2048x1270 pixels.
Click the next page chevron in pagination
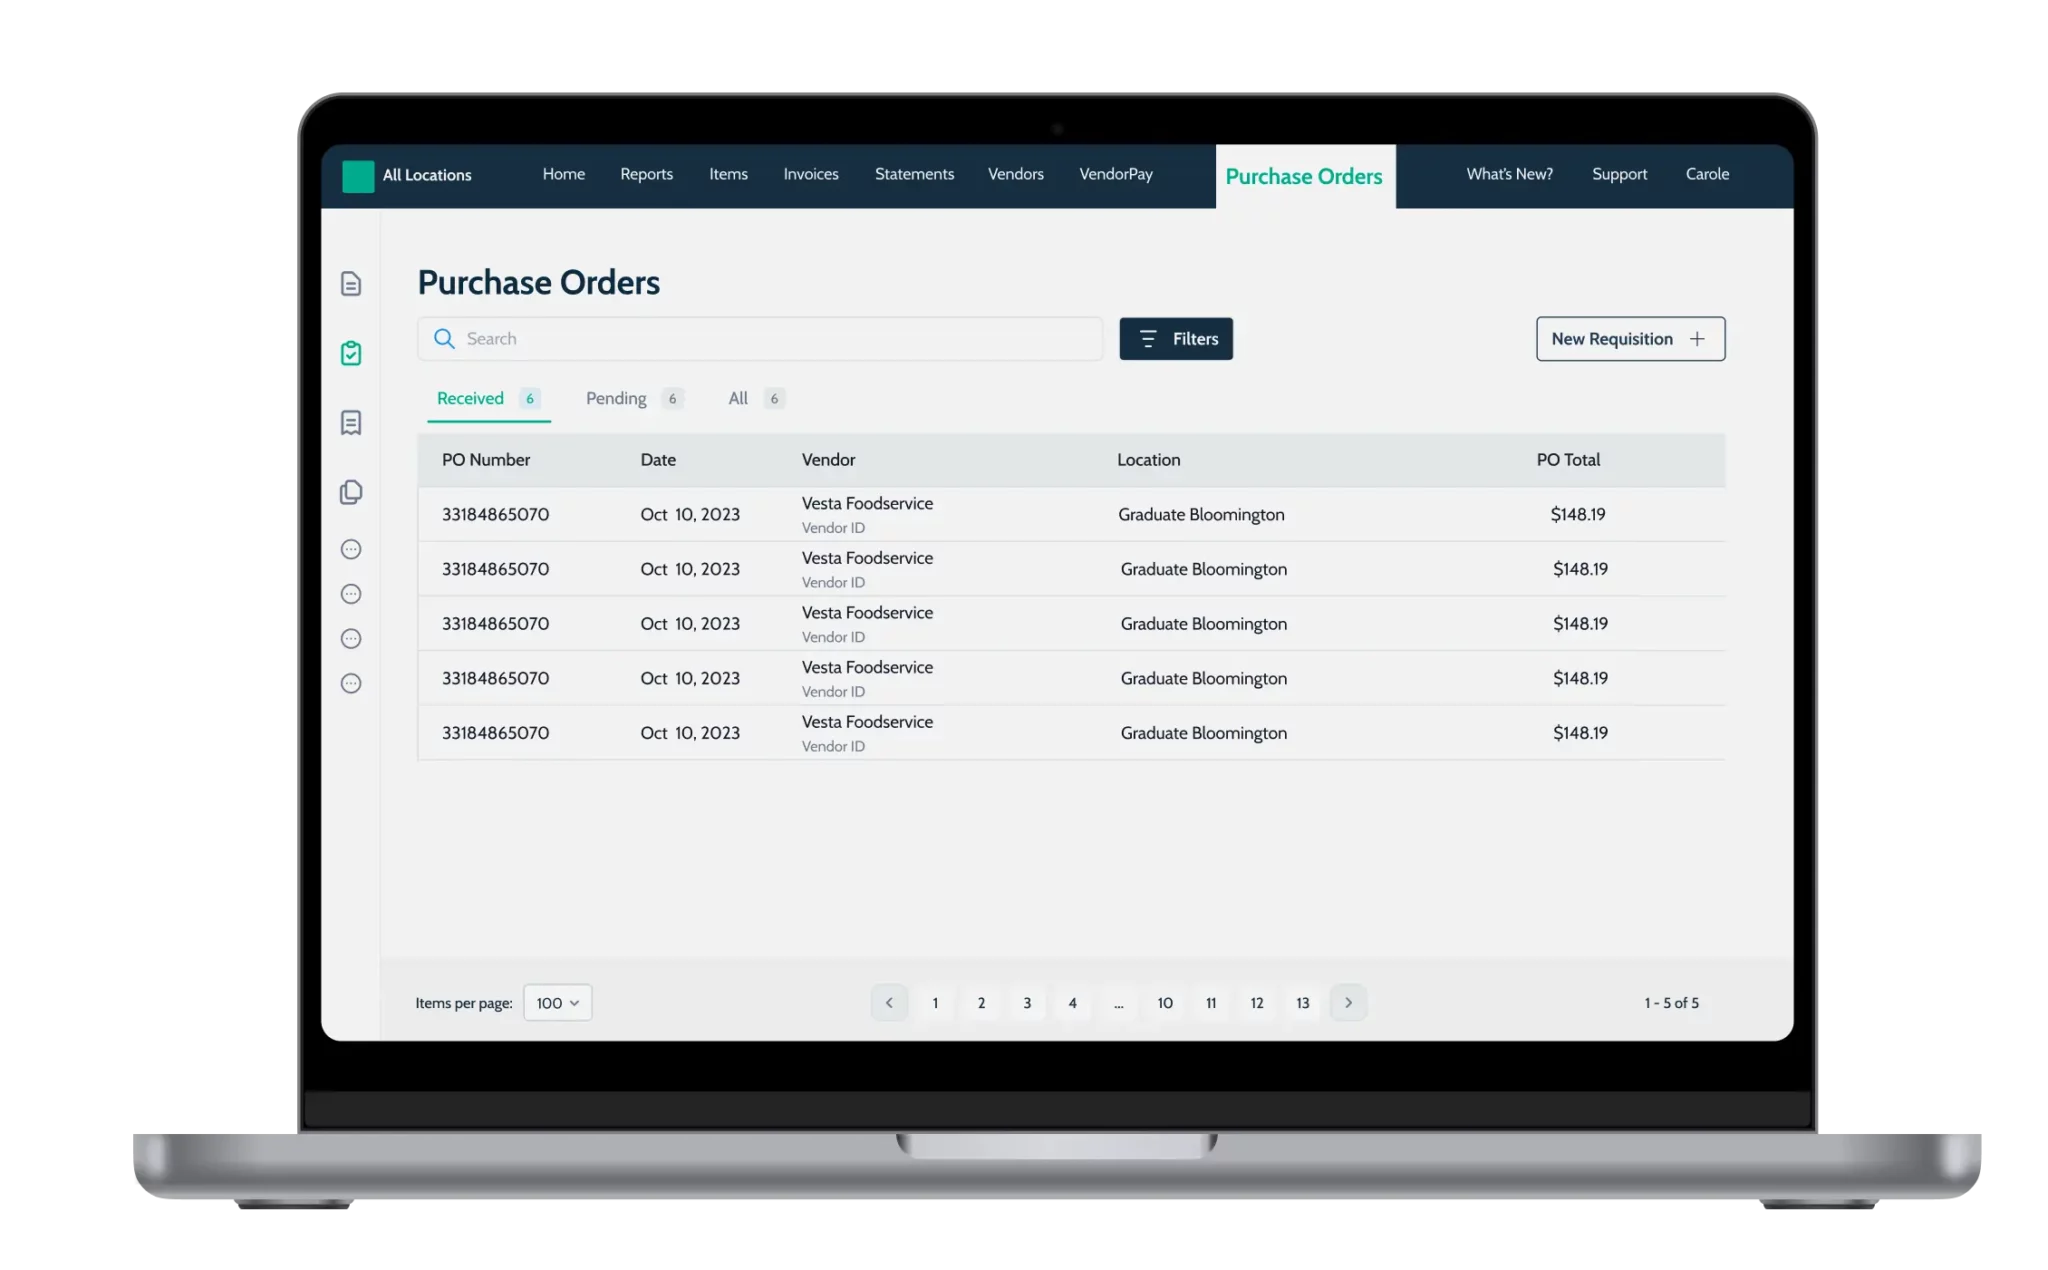coord(1347,1002)
